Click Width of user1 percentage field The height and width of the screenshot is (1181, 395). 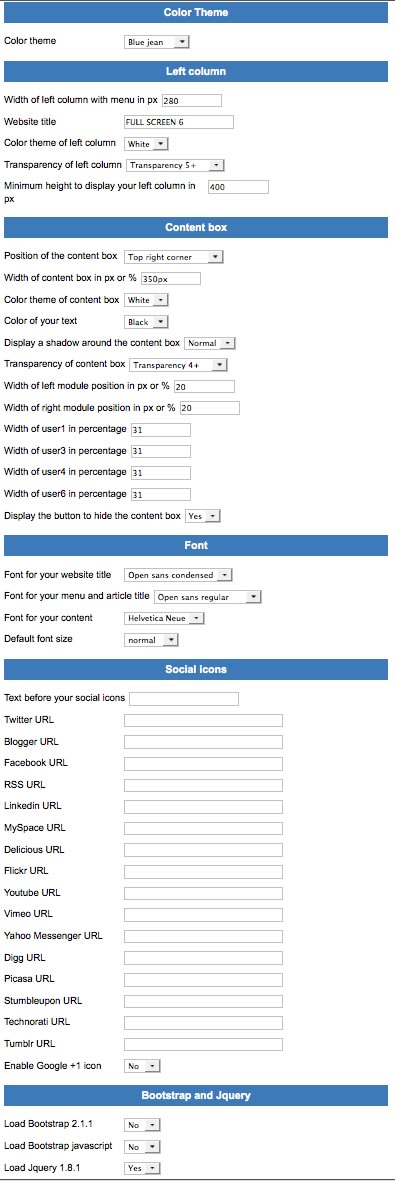coord(160,429)
